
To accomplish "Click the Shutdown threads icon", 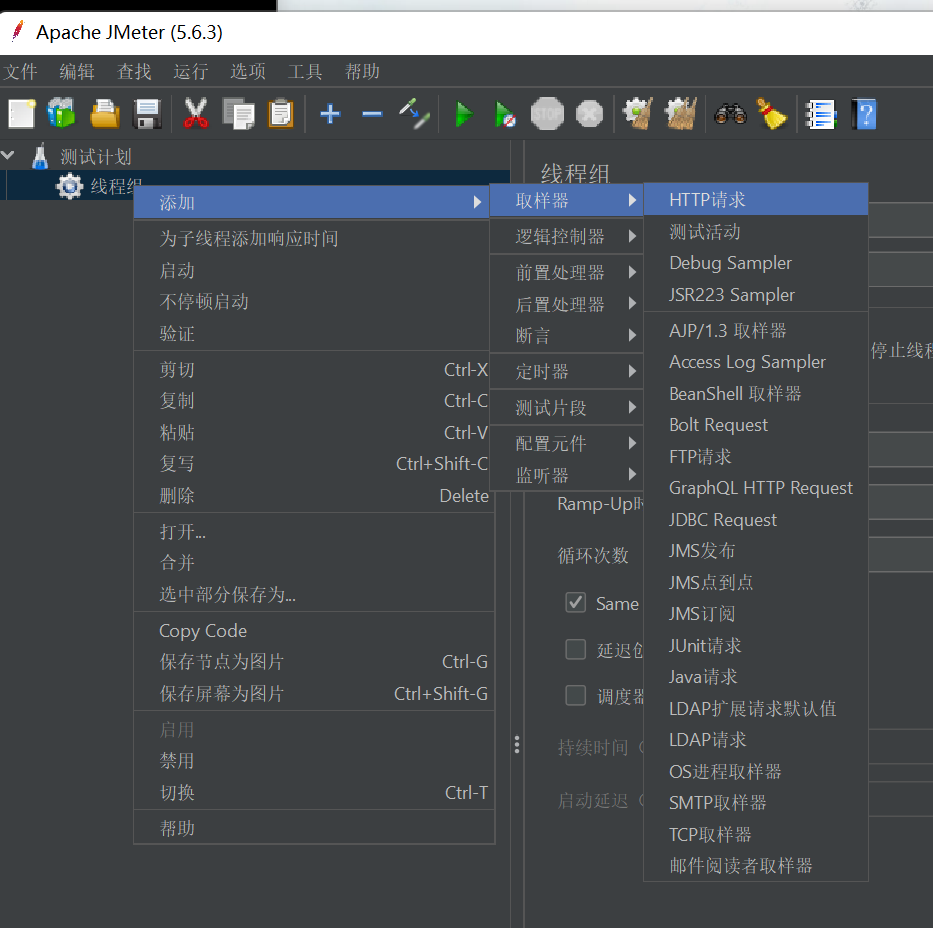I will pyautogui.click(x=590, y=114).
